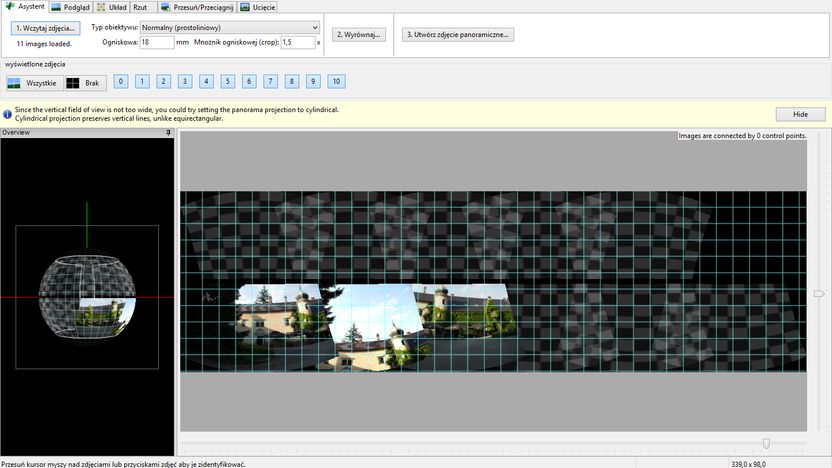Open the Podgląd tab
This screenshot has height=468, width=832.
71,7
